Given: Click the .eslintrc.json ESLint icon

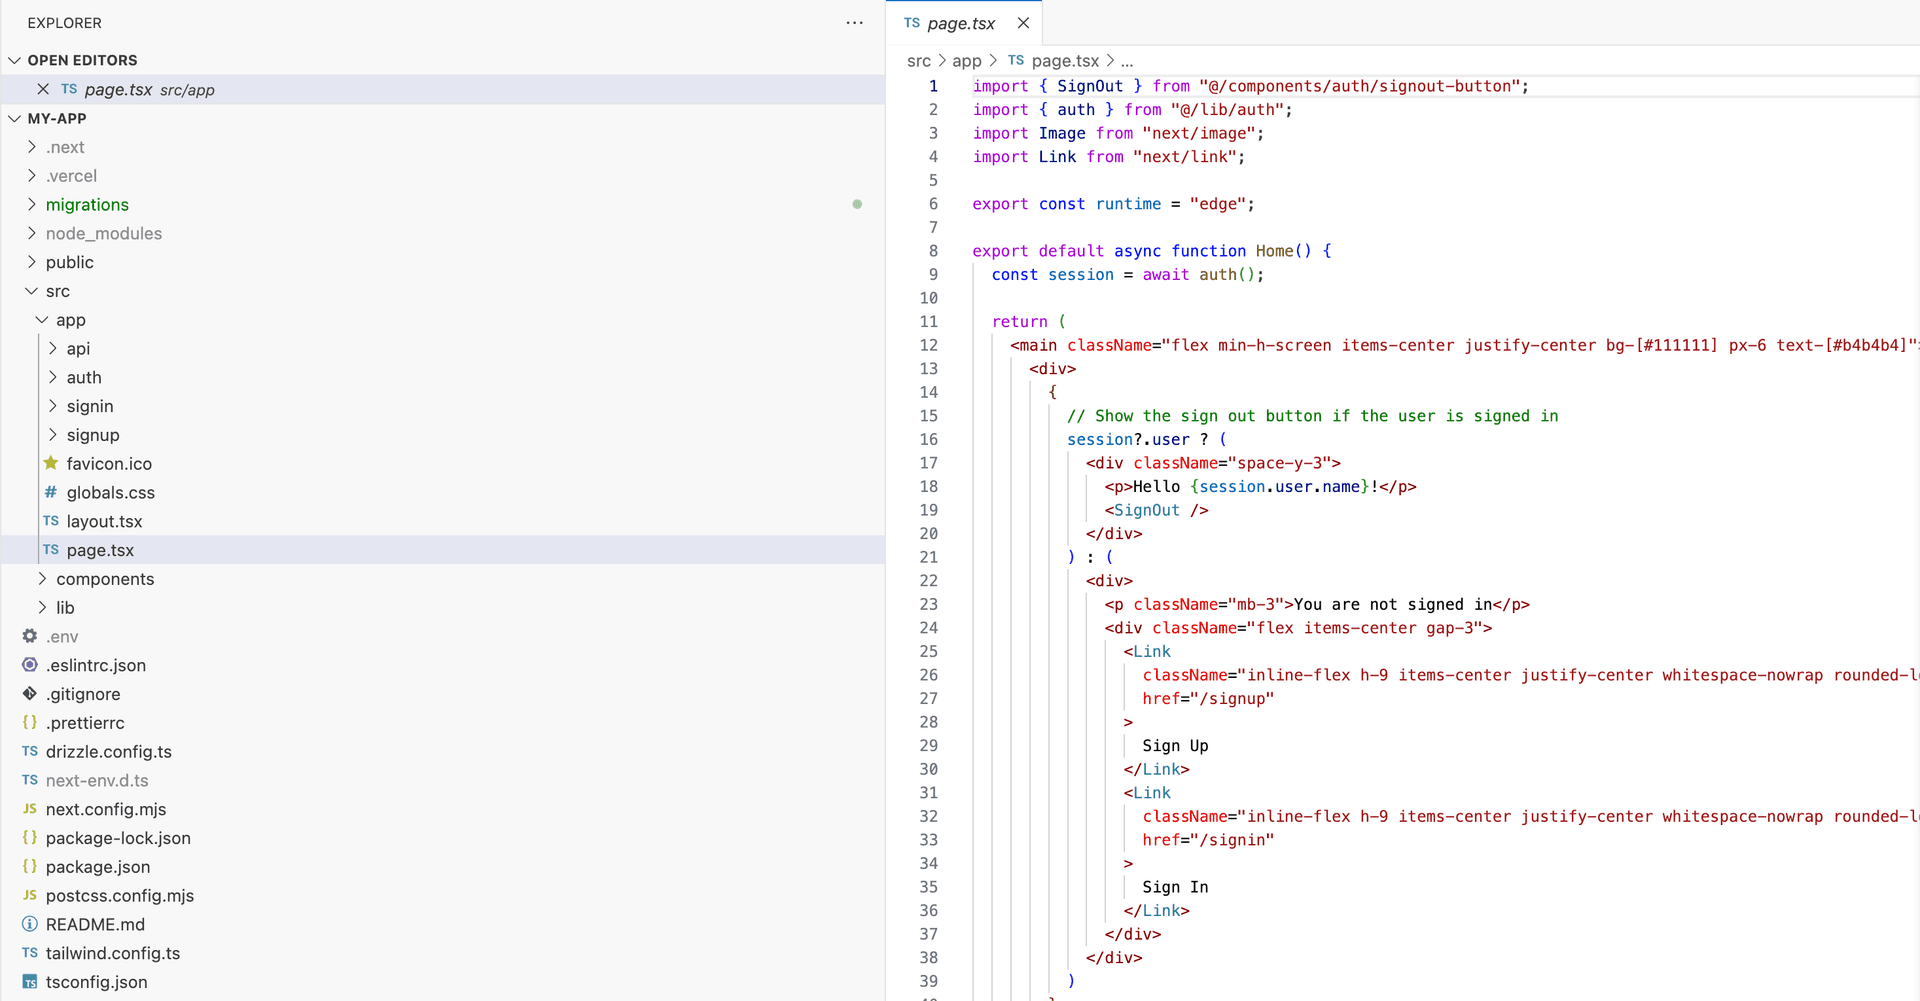Looking at the screenshot, I should click(30, 665).
